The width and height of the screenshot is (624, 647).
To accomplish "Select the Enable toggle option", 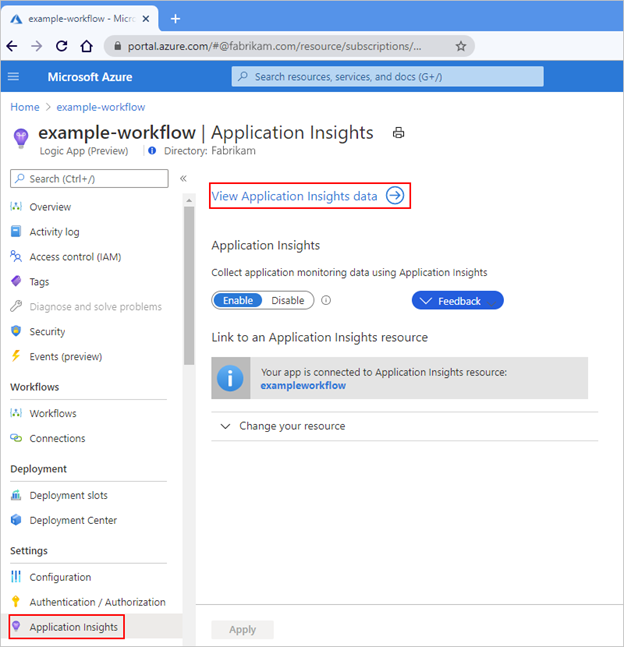I will pos(238,300).
